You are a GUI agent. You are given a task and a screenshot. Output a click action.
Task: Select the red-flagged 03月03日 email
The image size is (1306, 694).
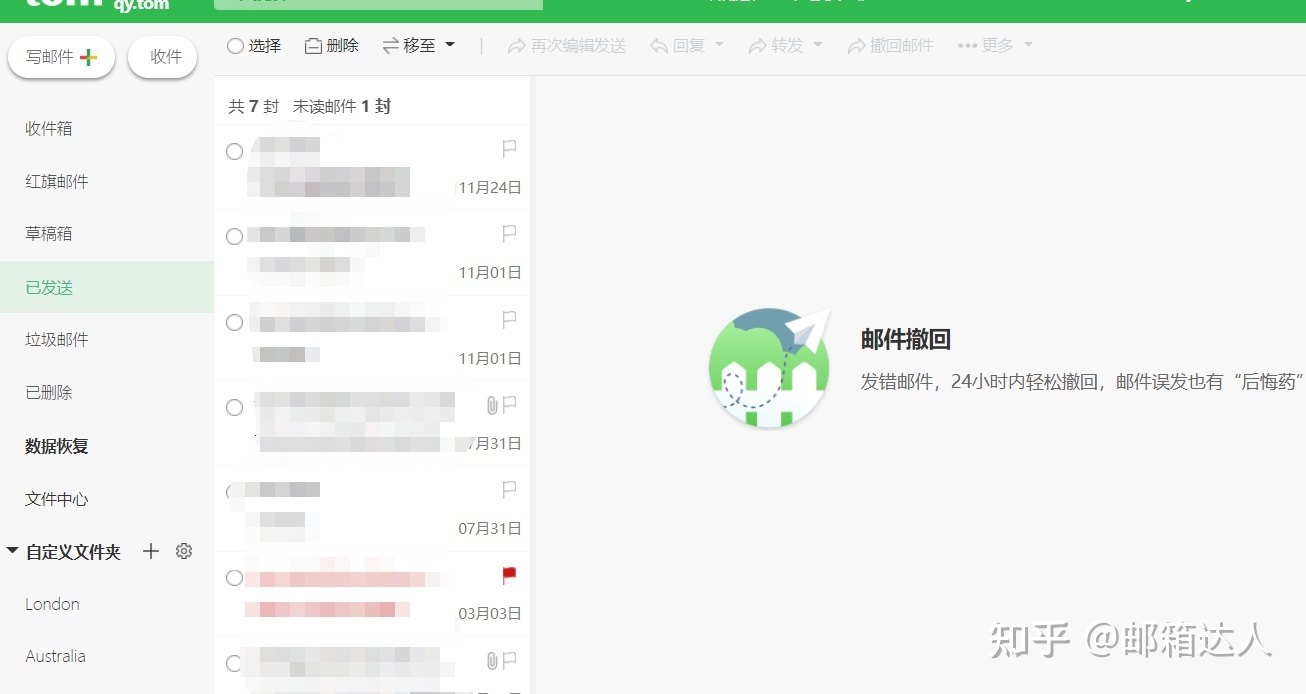tap(234, 578)
